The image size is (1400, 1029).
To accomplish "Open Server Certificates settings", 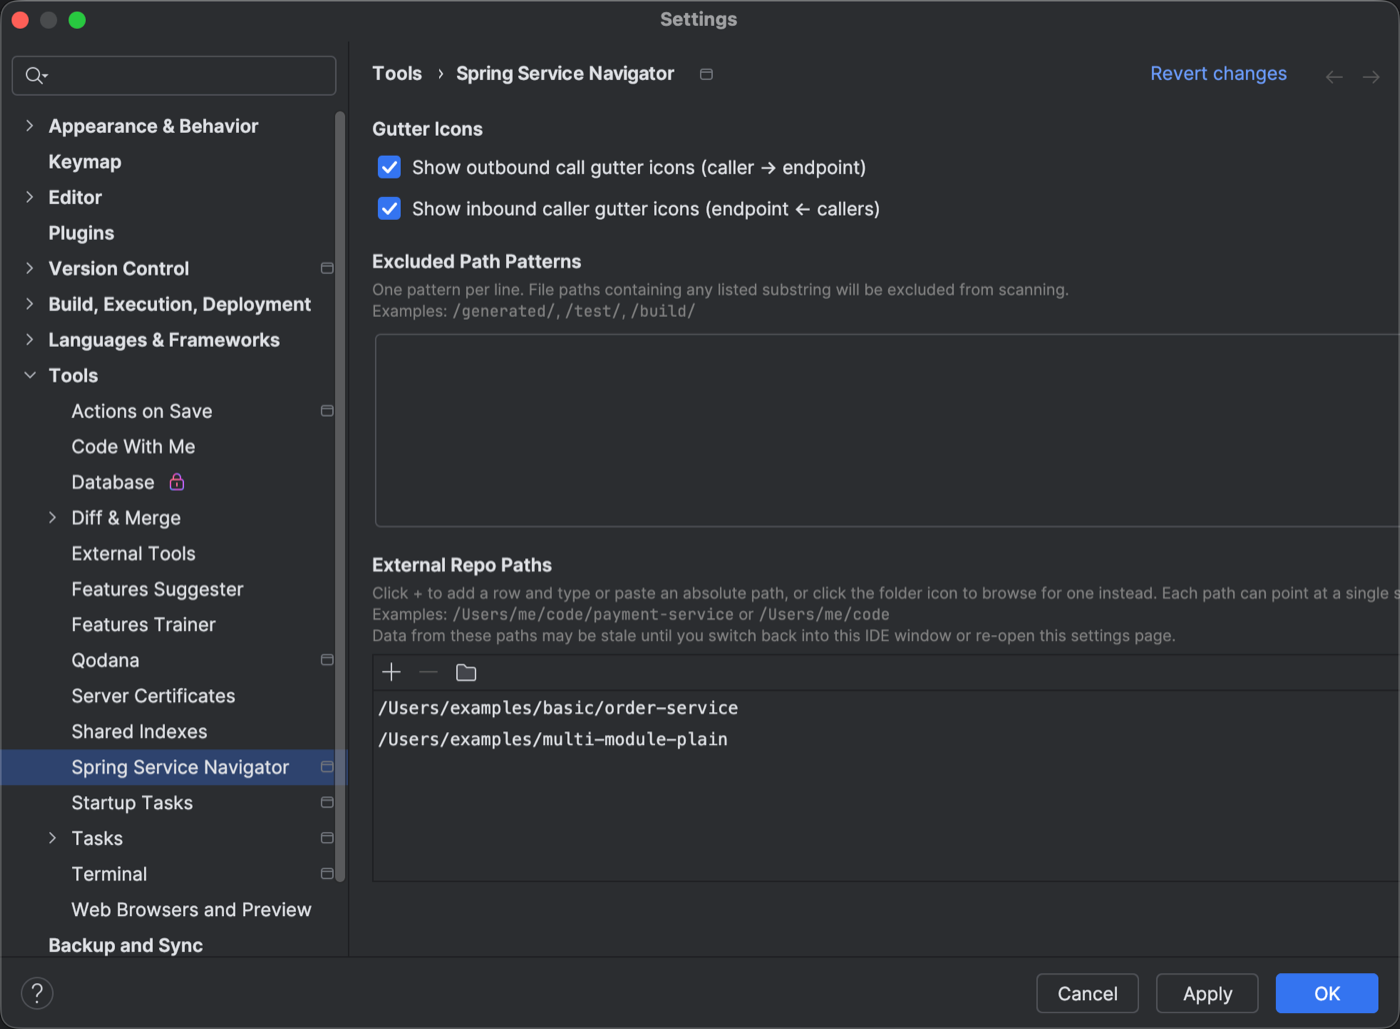I will pyautogui.click(x=153, y=696).
